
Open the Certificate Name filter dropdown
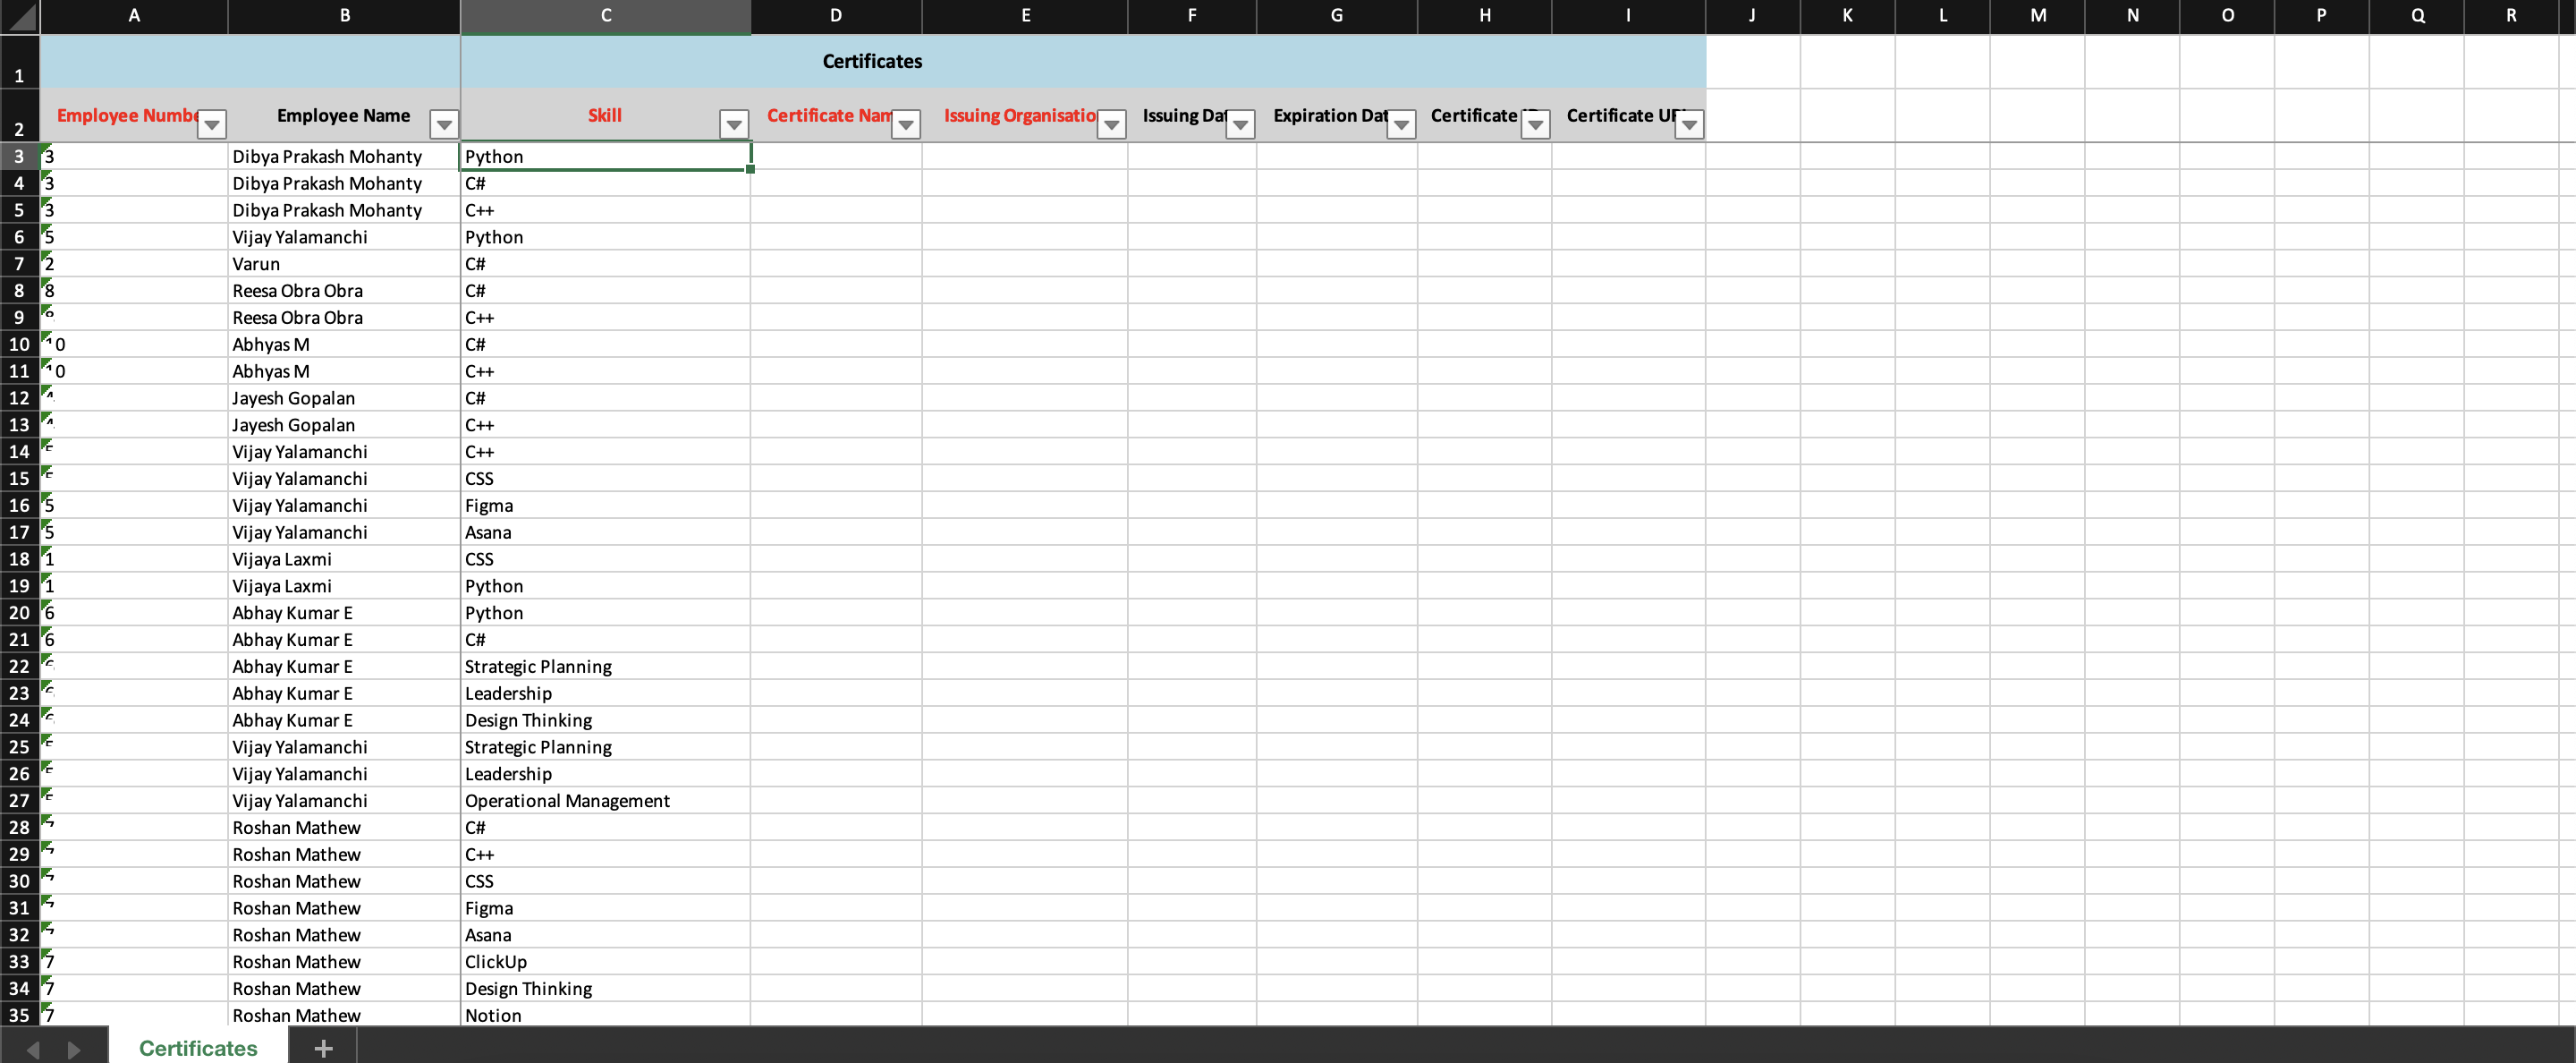point(905,124)
